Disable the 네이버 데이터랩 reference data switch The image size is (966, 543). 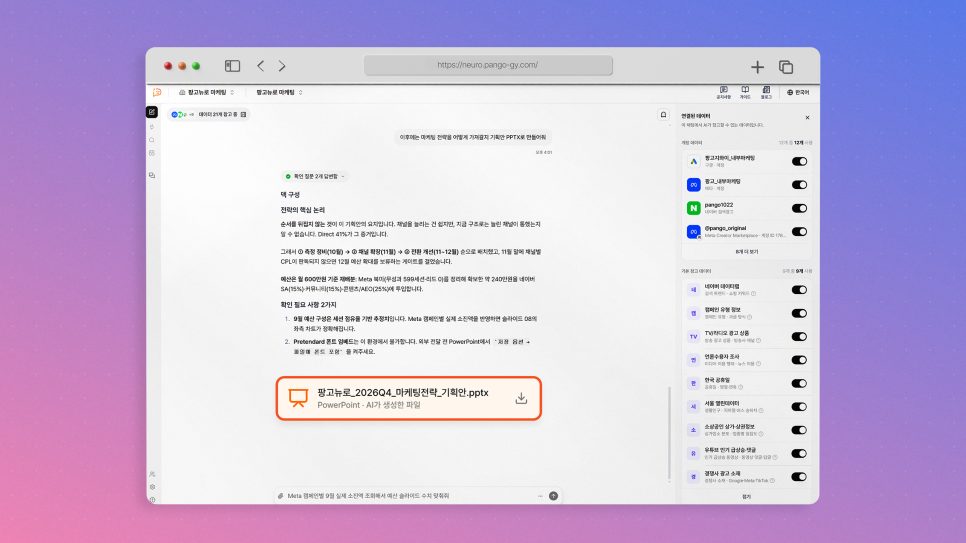(x=799, y=290)
